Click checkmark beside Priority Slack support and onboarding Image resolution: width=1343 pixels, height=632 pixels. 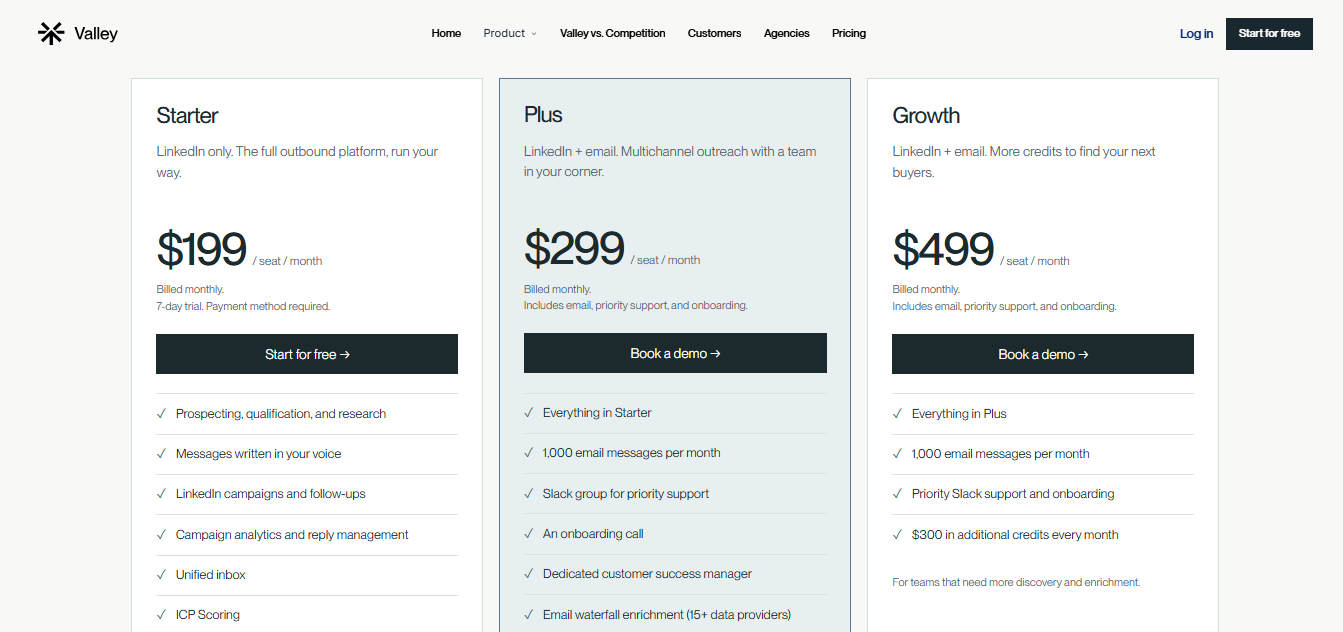897,493
